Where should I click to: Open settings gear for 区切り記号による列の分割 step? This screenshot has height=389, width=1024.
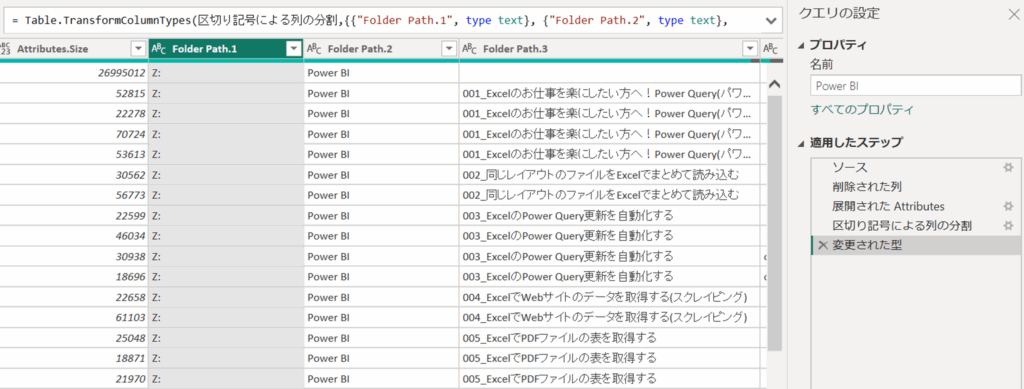tap(1008, 226)
